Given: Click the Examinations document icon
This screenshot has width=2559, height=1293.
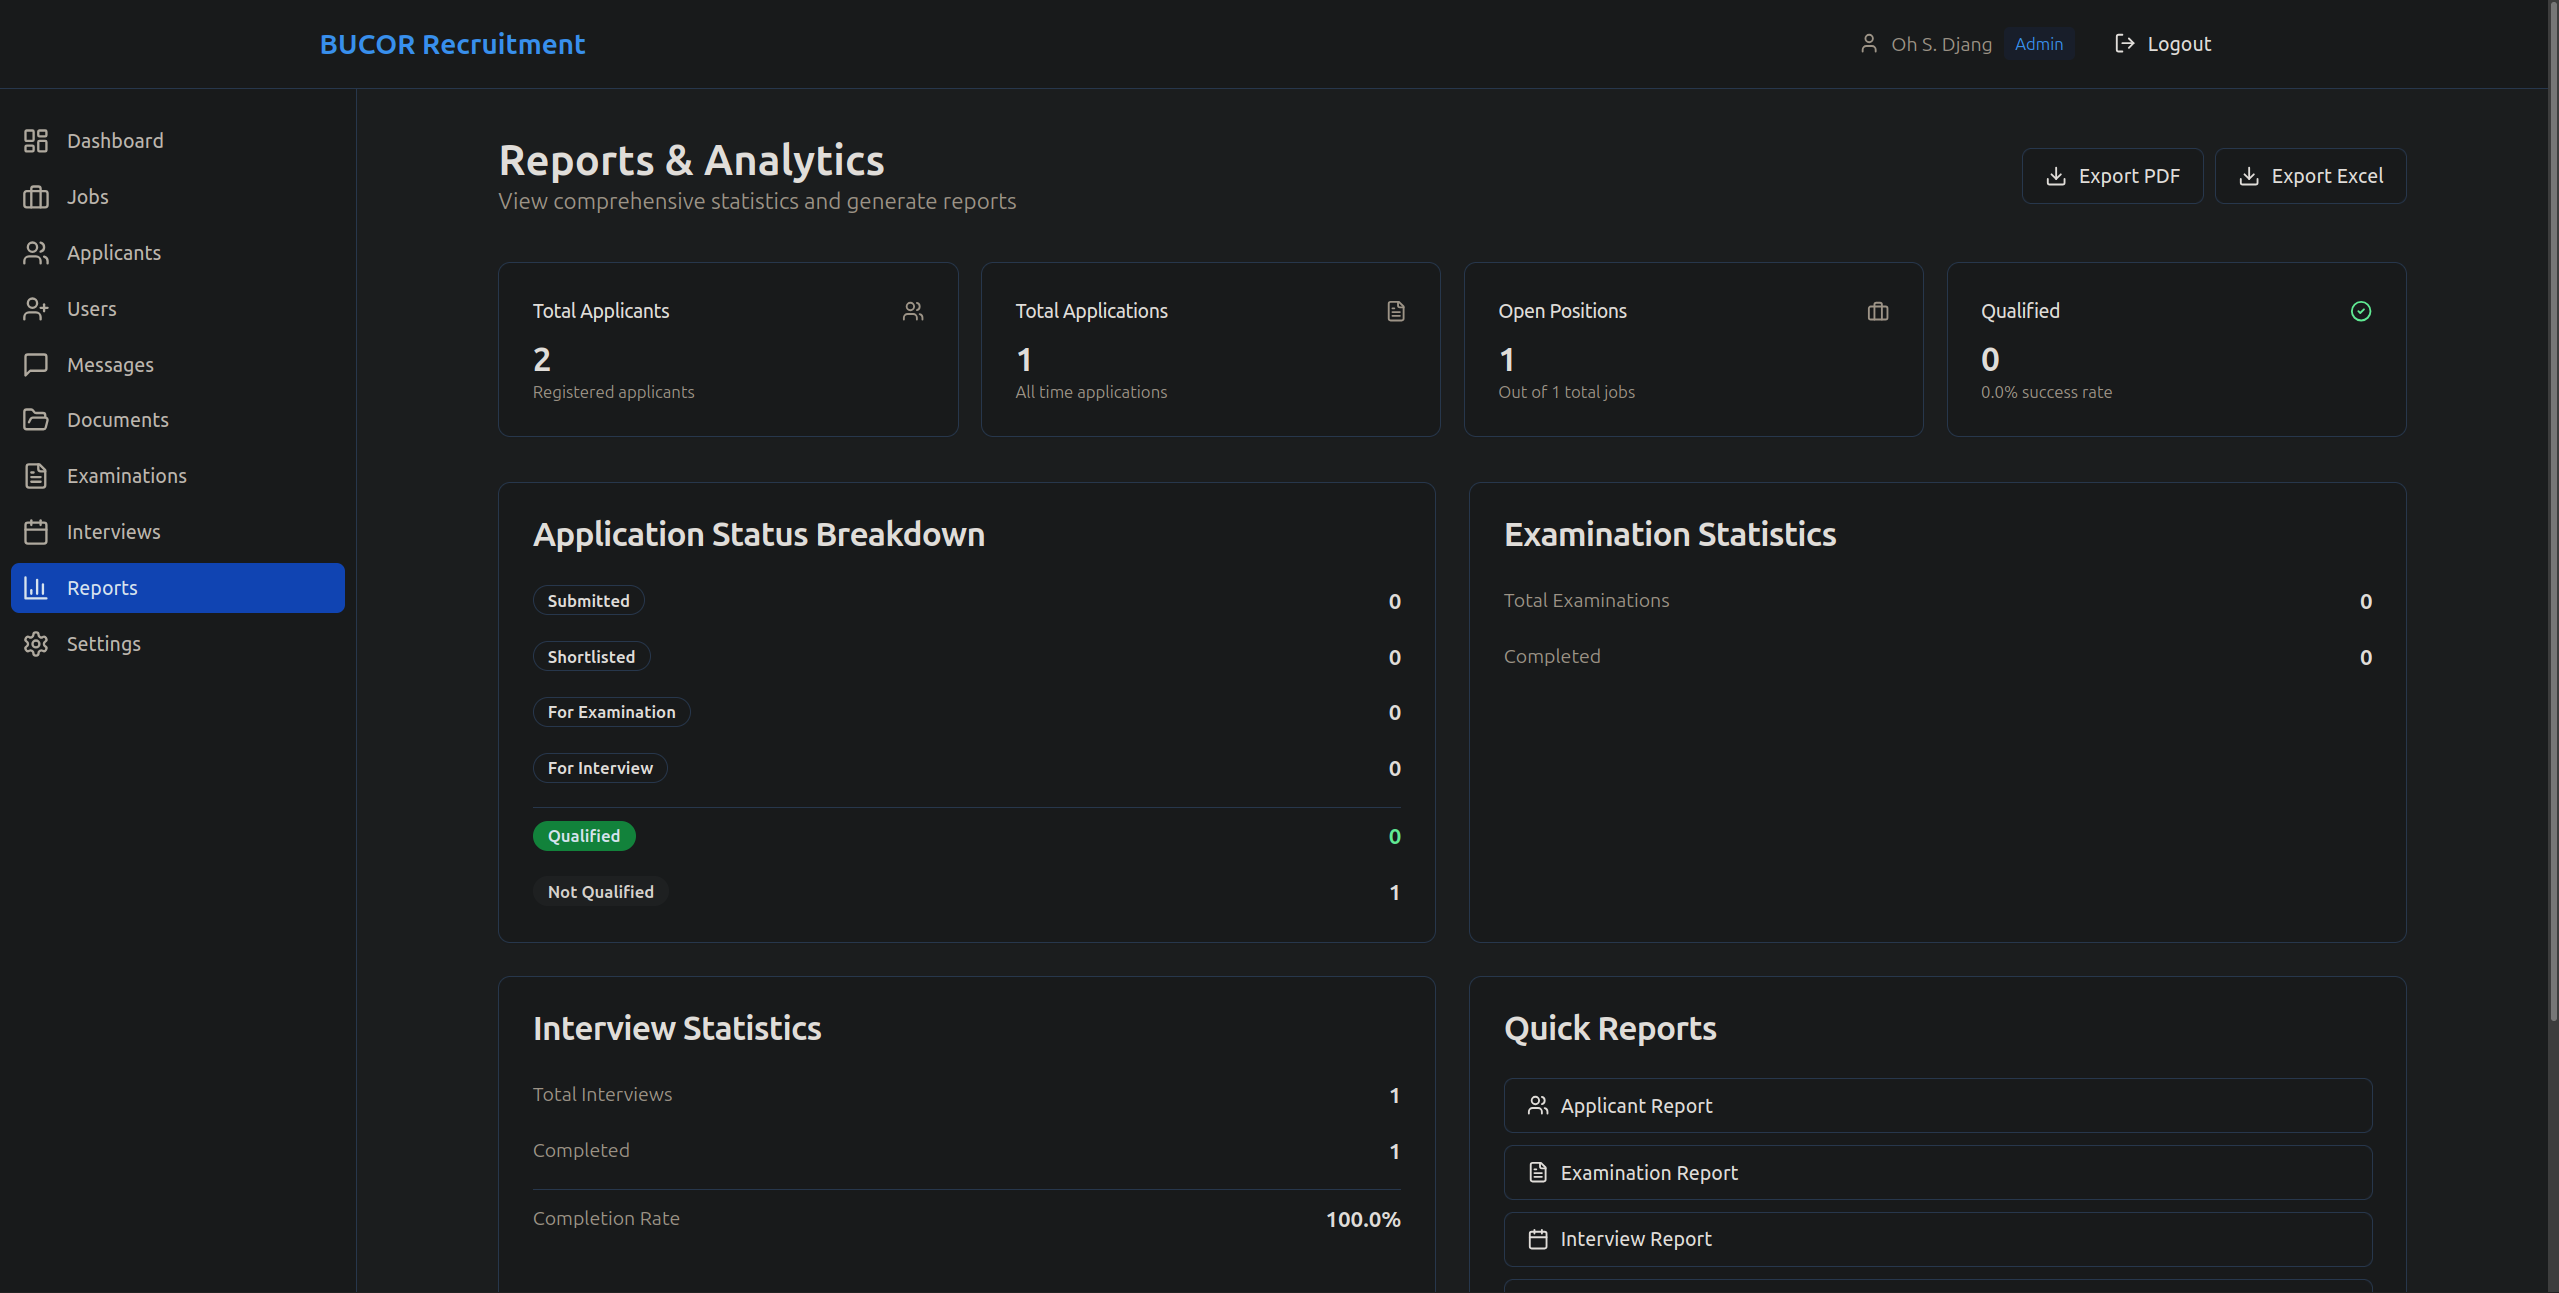Looking at the screenshot, I should [36, 476].
